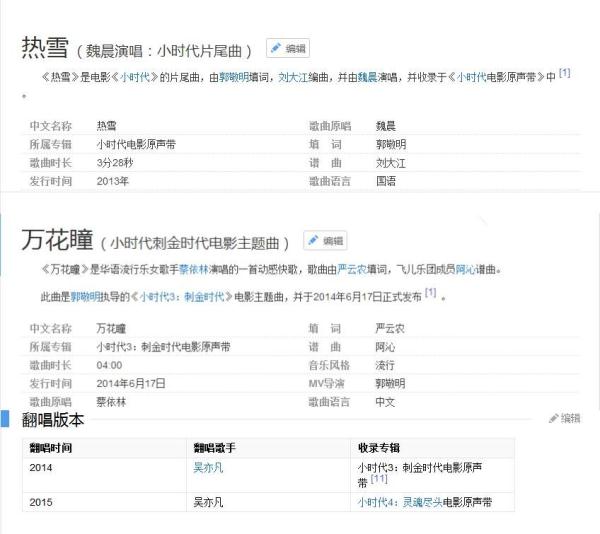Open the 小时代 link in 热雪 description

(x=135, y=77)
